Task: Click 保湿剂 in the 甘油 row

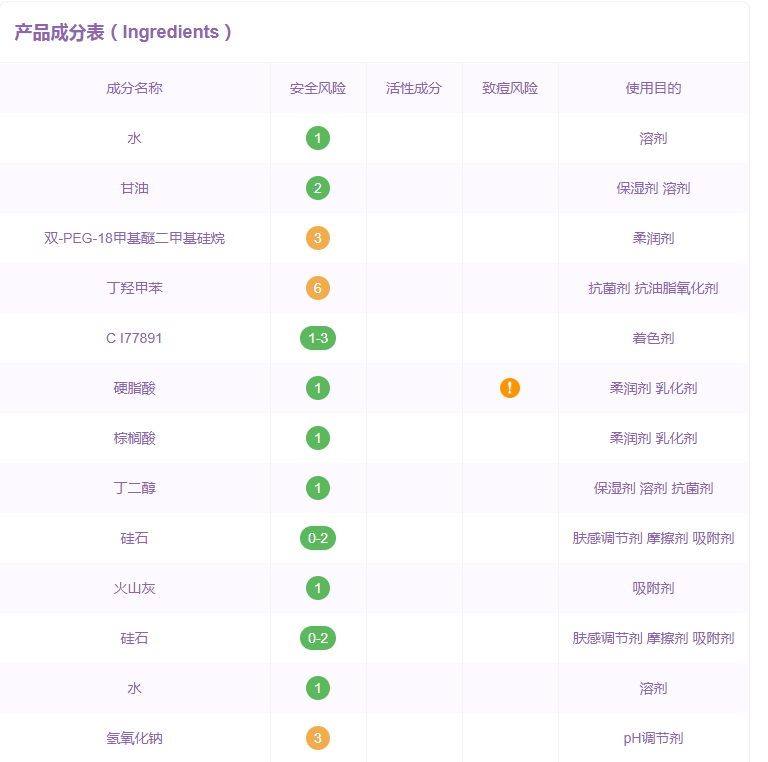Action: click(637, 188)
